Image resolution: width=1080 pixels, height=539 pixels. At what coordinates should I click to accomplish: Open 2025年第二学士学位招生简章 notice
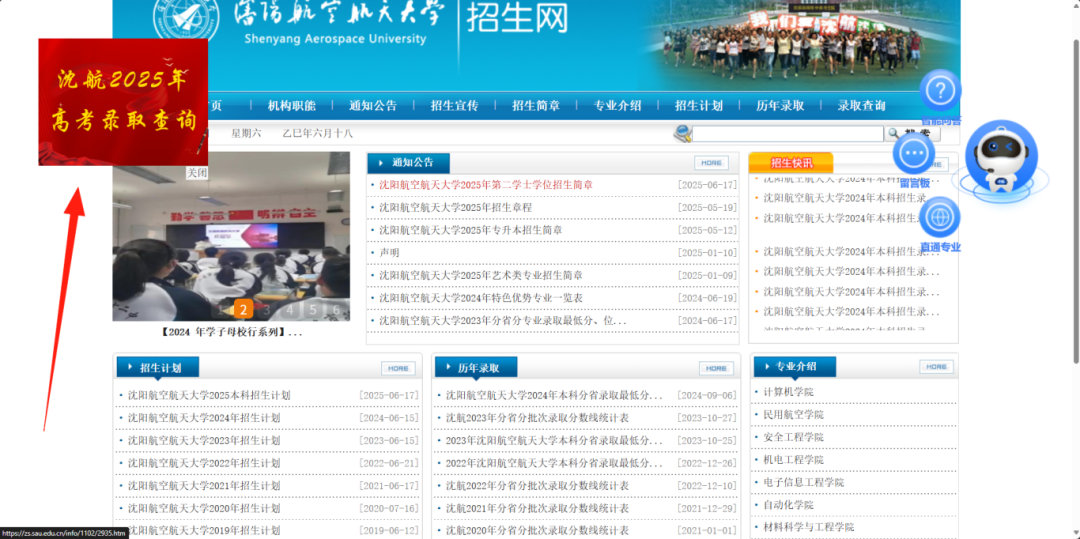[486, 185]
